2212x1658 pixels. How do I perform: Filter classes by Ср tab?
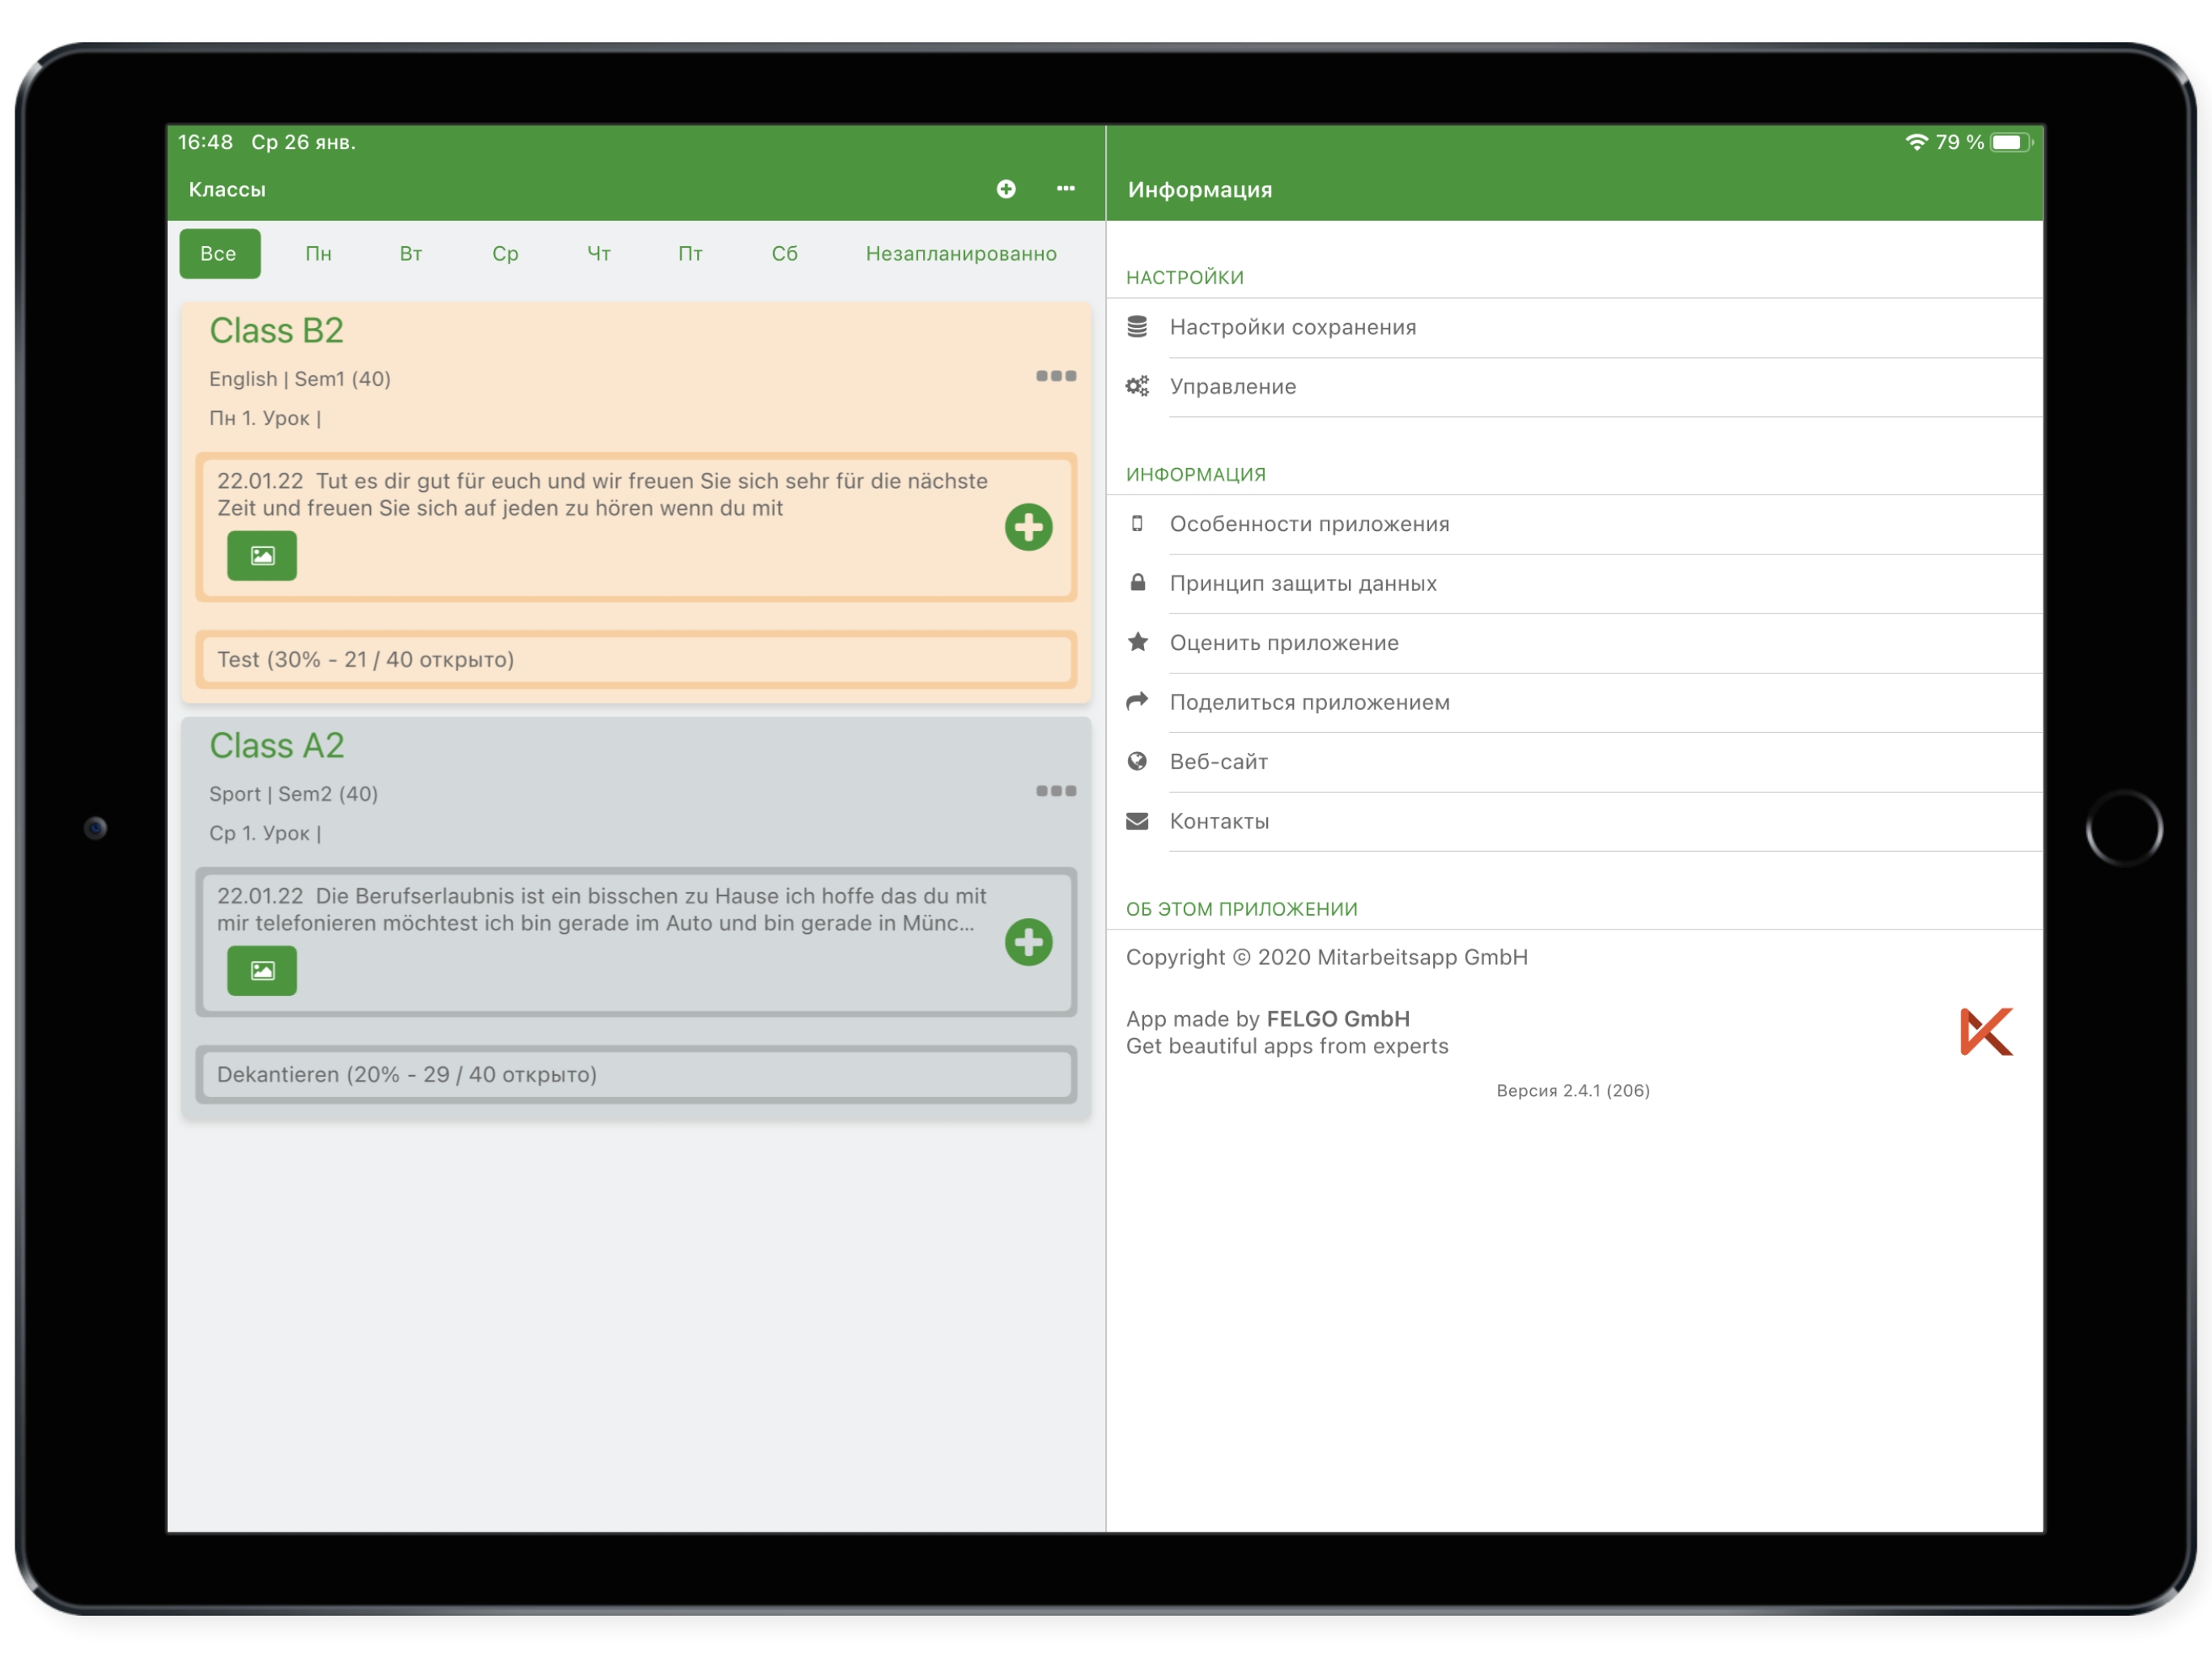pyautogui.click(x=505, y=254)
